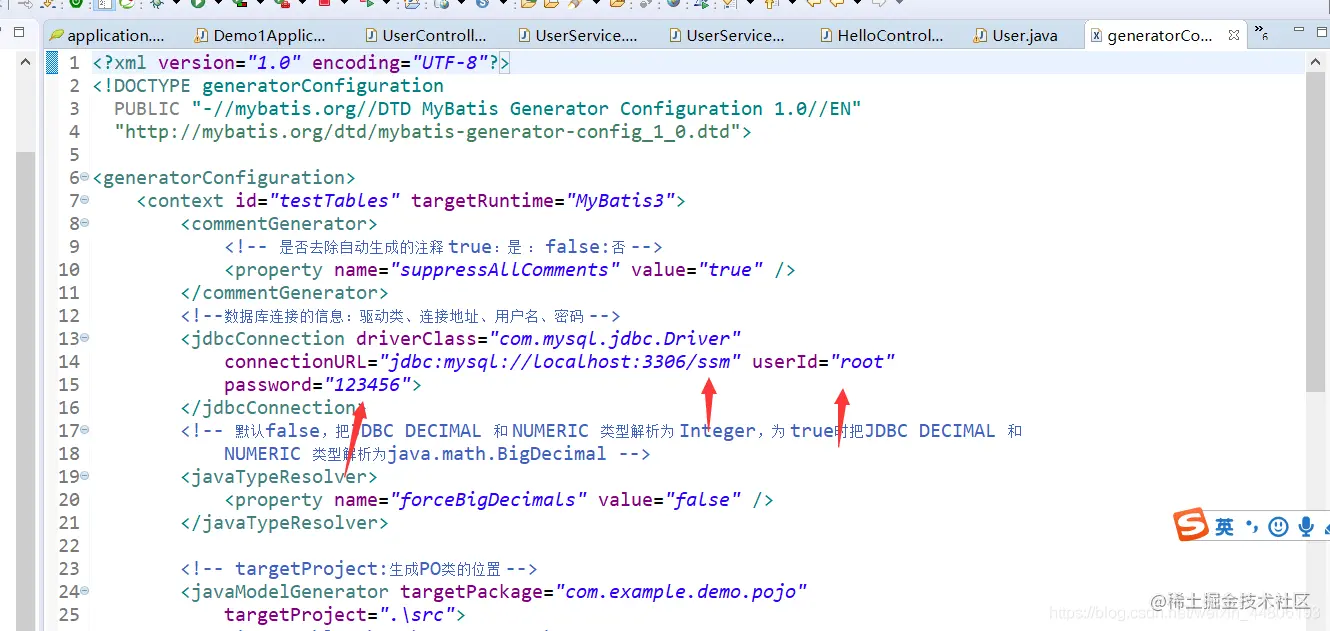Switch to the User.java tab
The width and height of the screenshot is (1330, 631).
pyautogui.click(x=1015, y=35)
